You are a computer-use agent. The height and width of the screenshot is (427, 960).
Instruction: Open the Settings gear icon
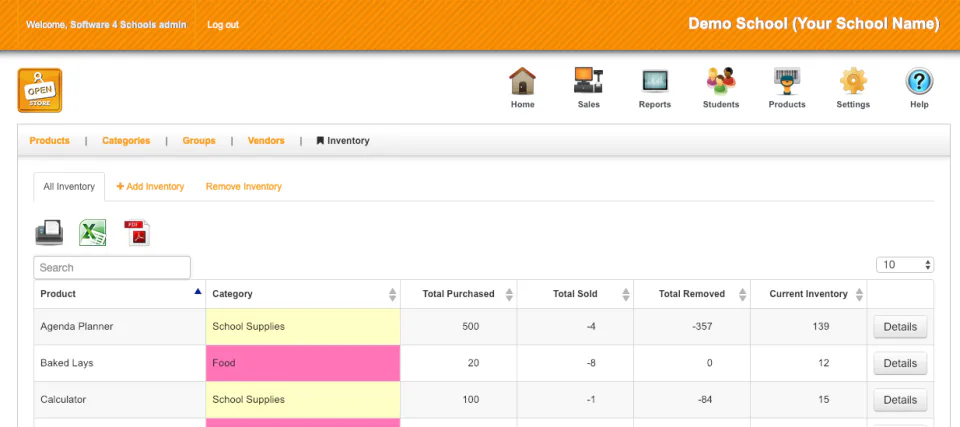[x=853, y=81]
